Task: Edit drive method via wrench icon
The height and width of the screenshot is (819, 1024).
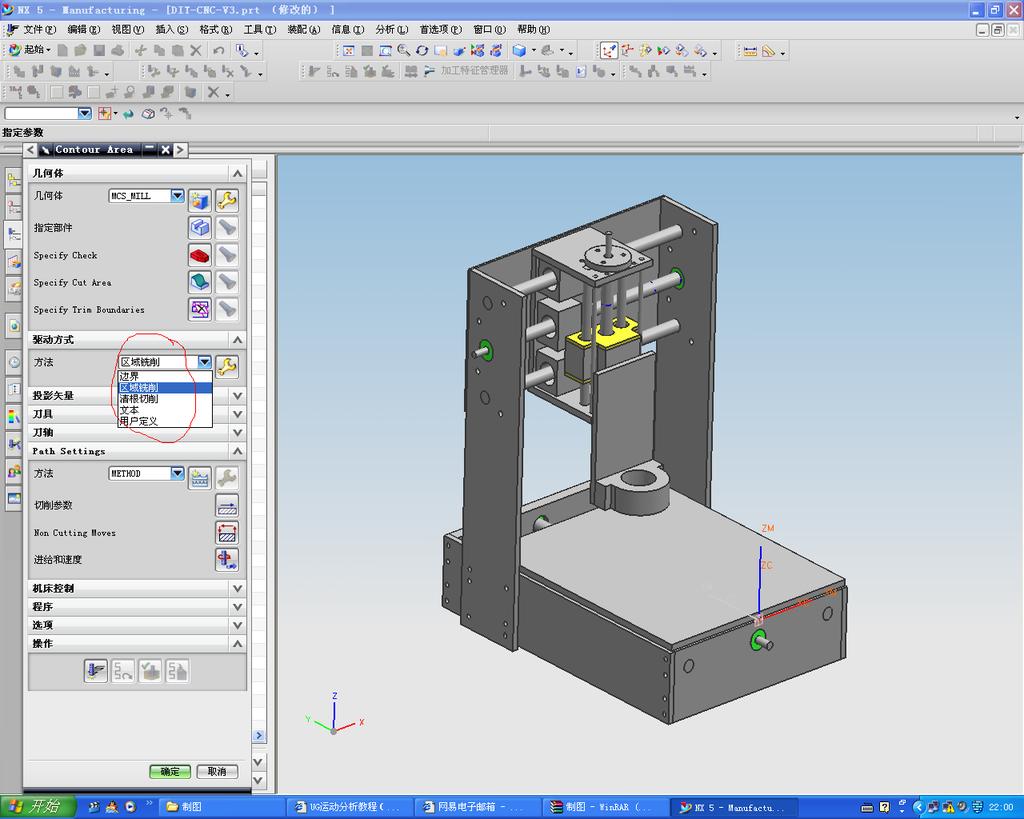Action: (x=227, y=366)
